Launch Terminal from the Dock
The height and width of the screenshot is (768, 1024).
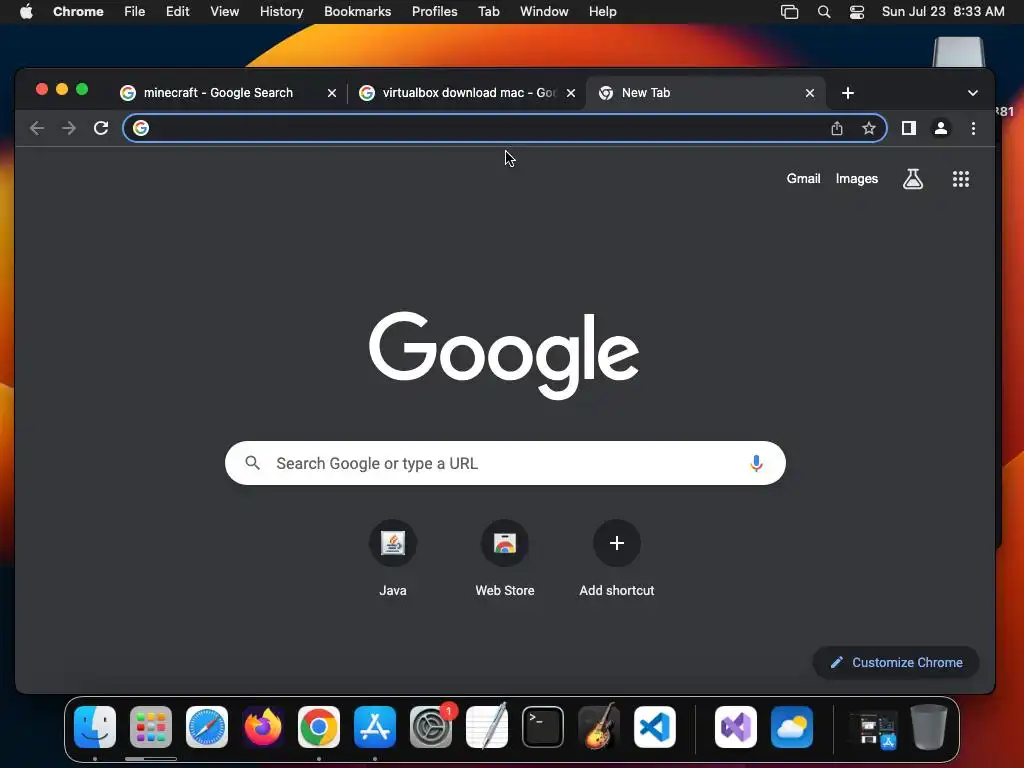click(543, 727)
